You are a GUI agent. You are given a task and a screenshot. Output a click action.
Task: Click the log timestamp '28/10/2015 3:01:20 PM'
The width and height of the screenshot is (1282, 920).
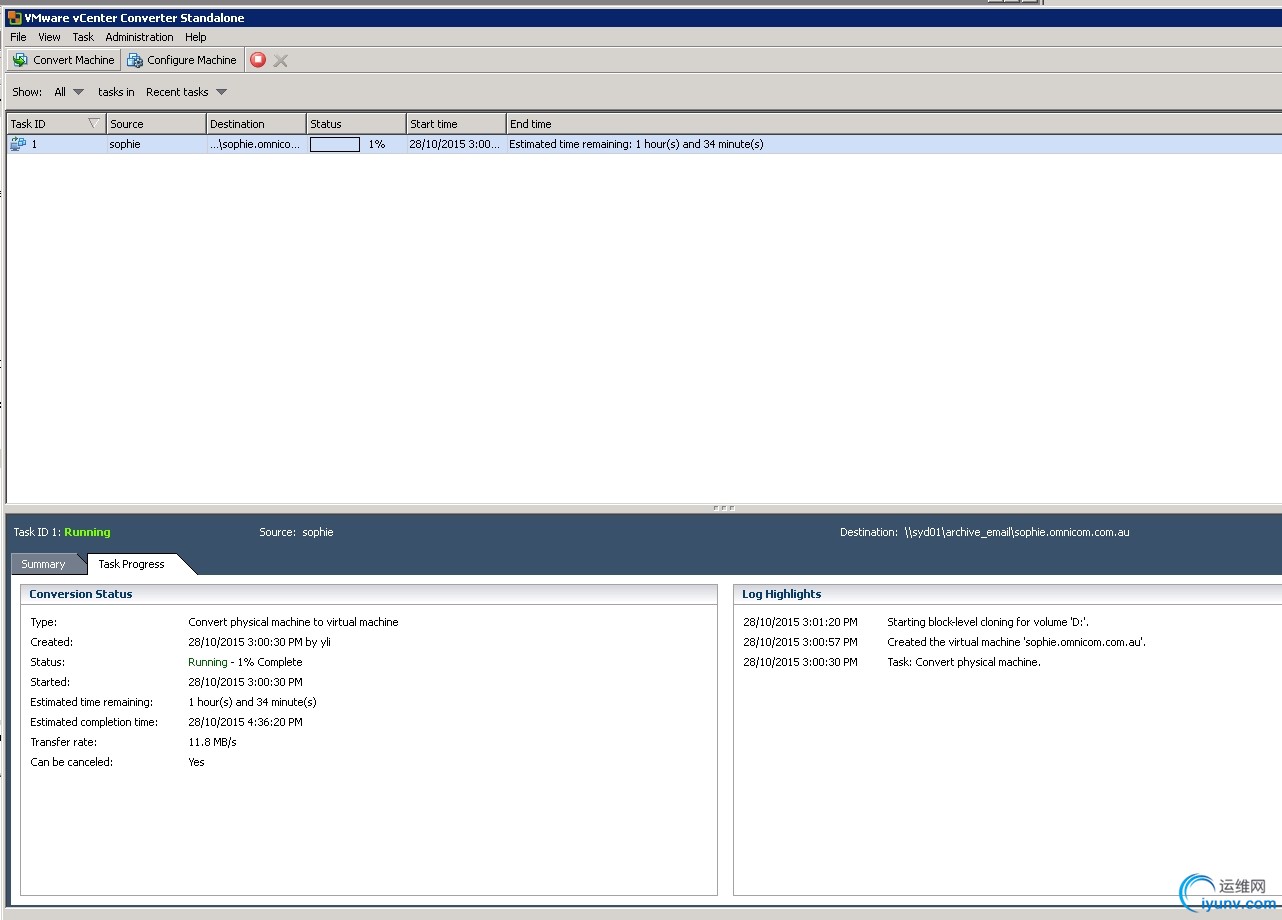point(800,622)
